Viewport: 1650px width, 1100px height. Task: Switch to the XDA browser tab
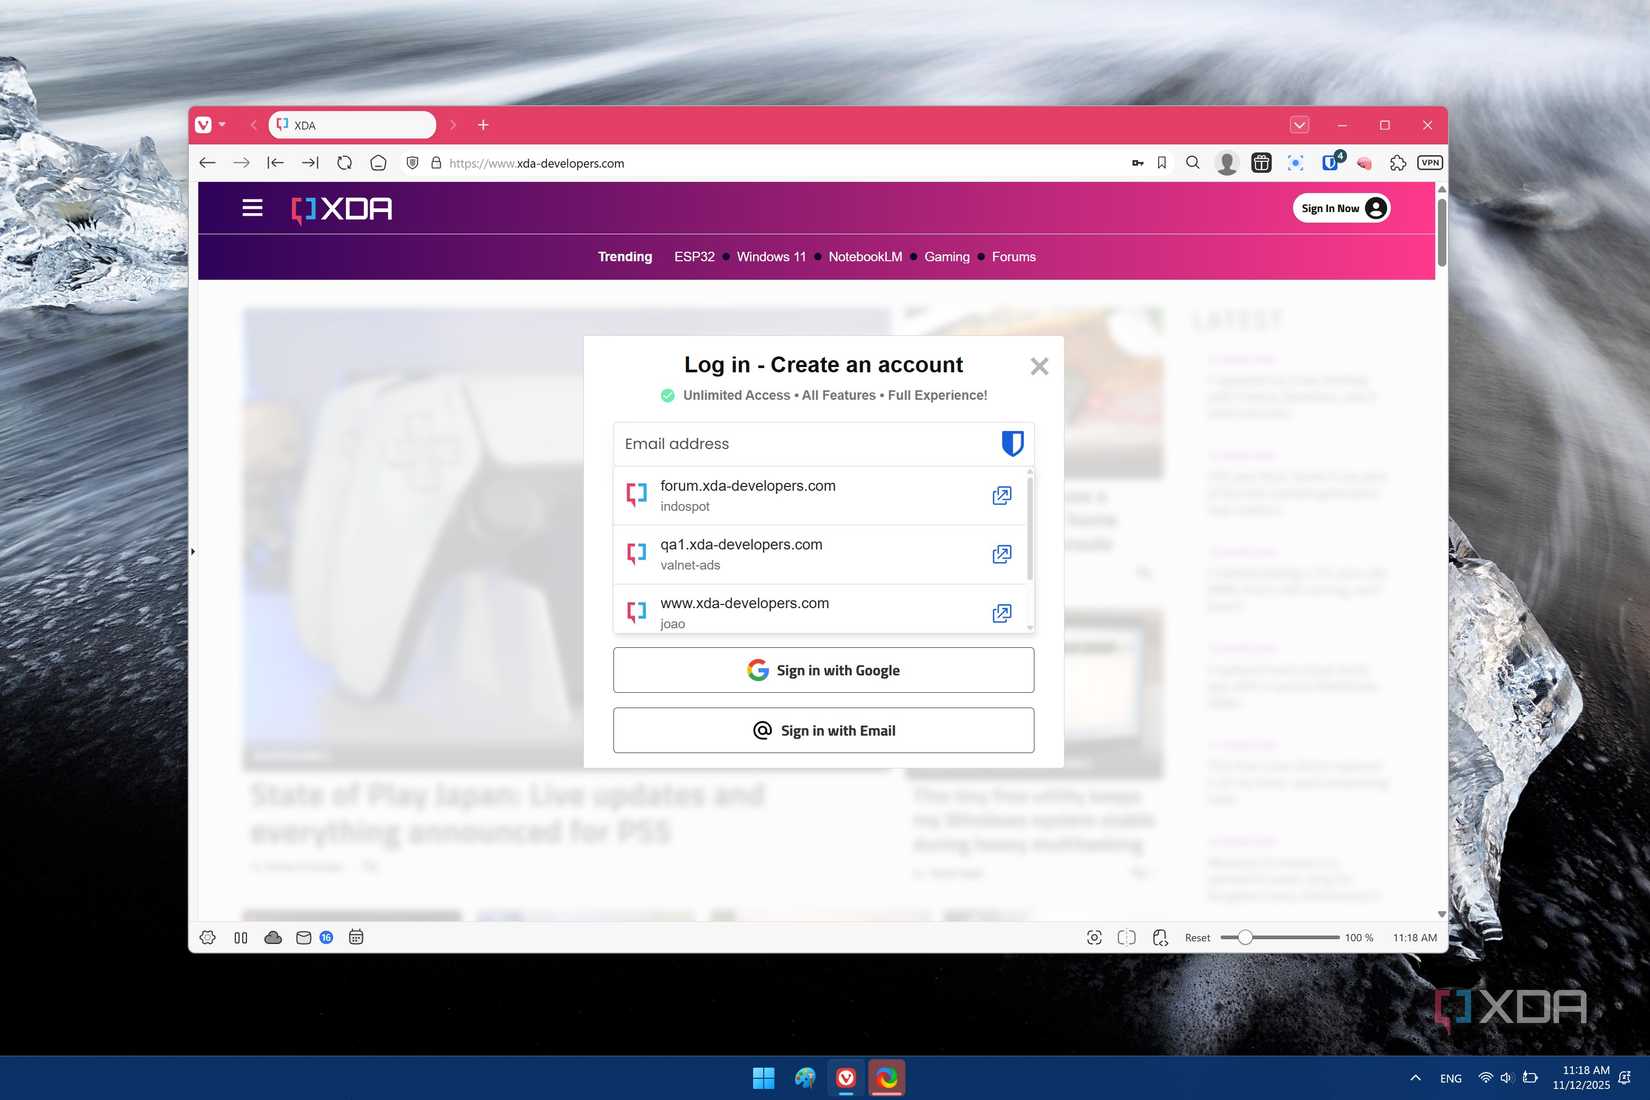point(352,124)
